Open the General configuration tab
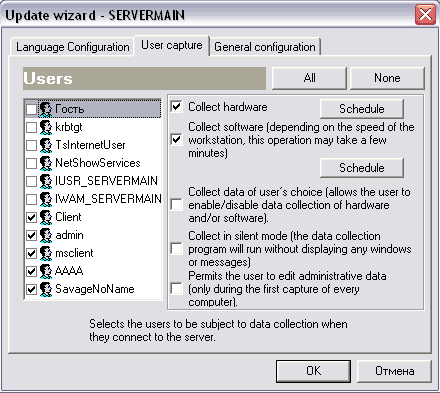Viewport: 440px width, 393px height. [x=265, y=47]
